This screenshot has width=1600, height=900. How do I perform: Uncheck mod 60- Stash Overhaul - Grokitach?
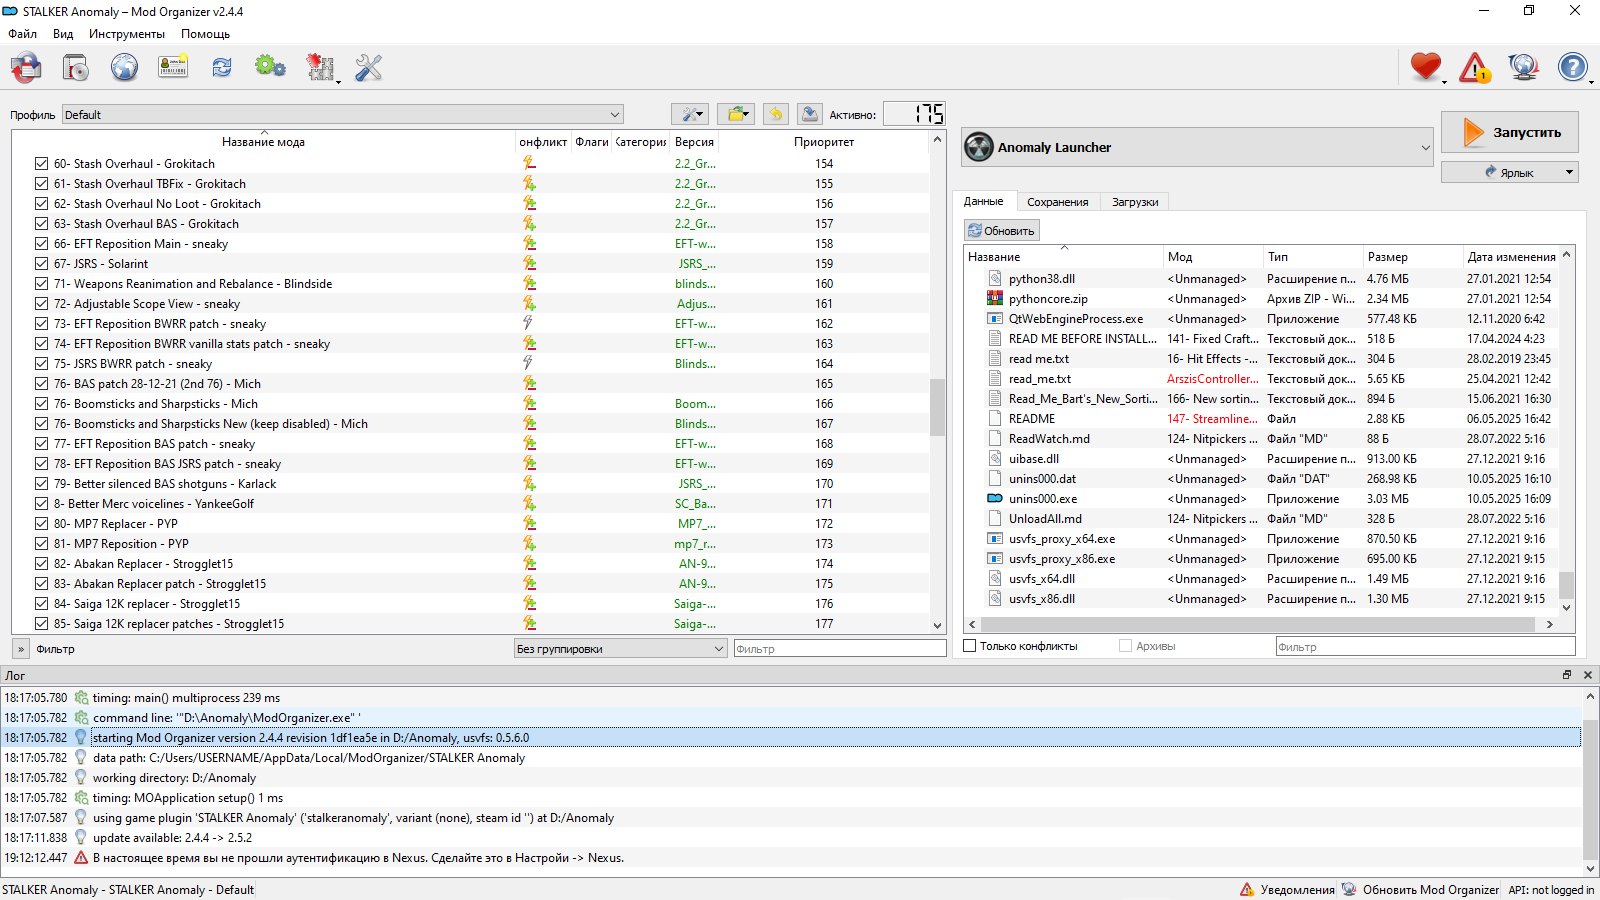[x=41, y=163]
